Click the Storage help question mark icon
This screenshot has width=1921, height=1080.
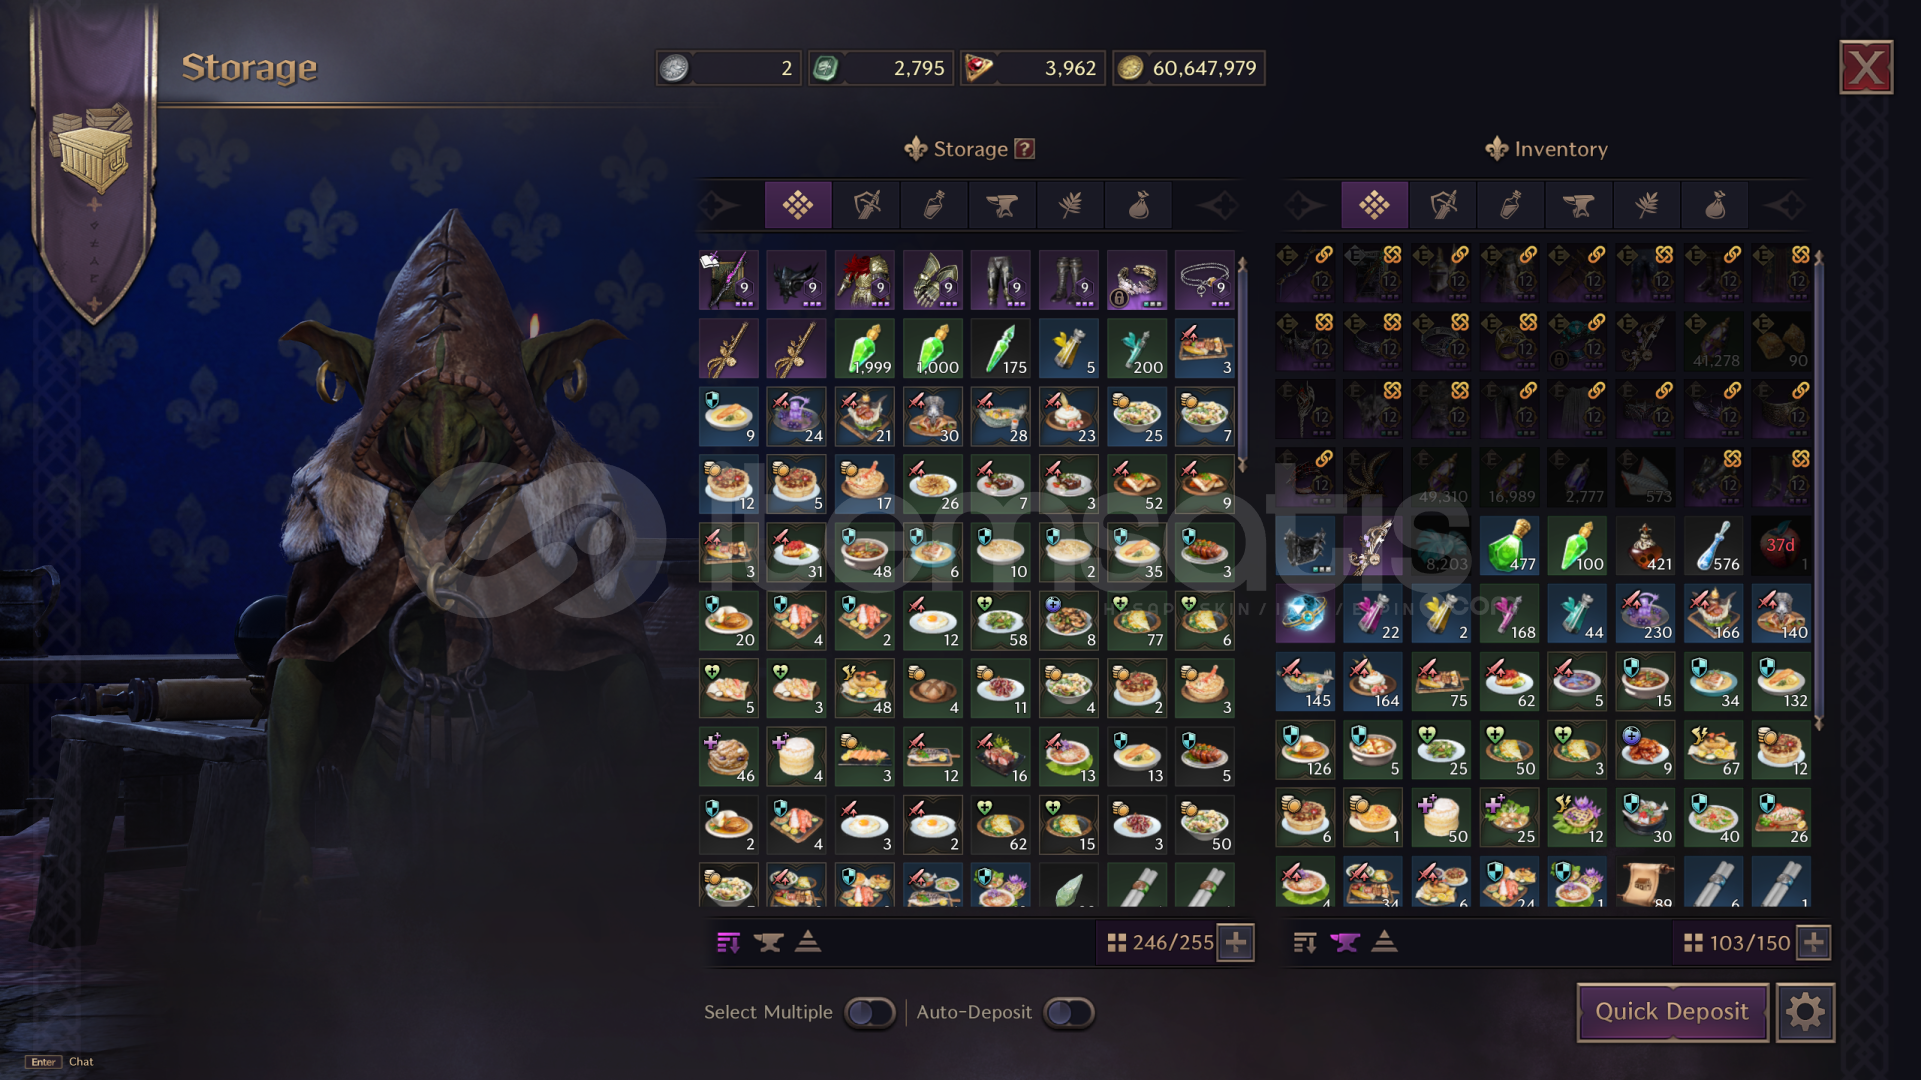[x=1024, y=149]
